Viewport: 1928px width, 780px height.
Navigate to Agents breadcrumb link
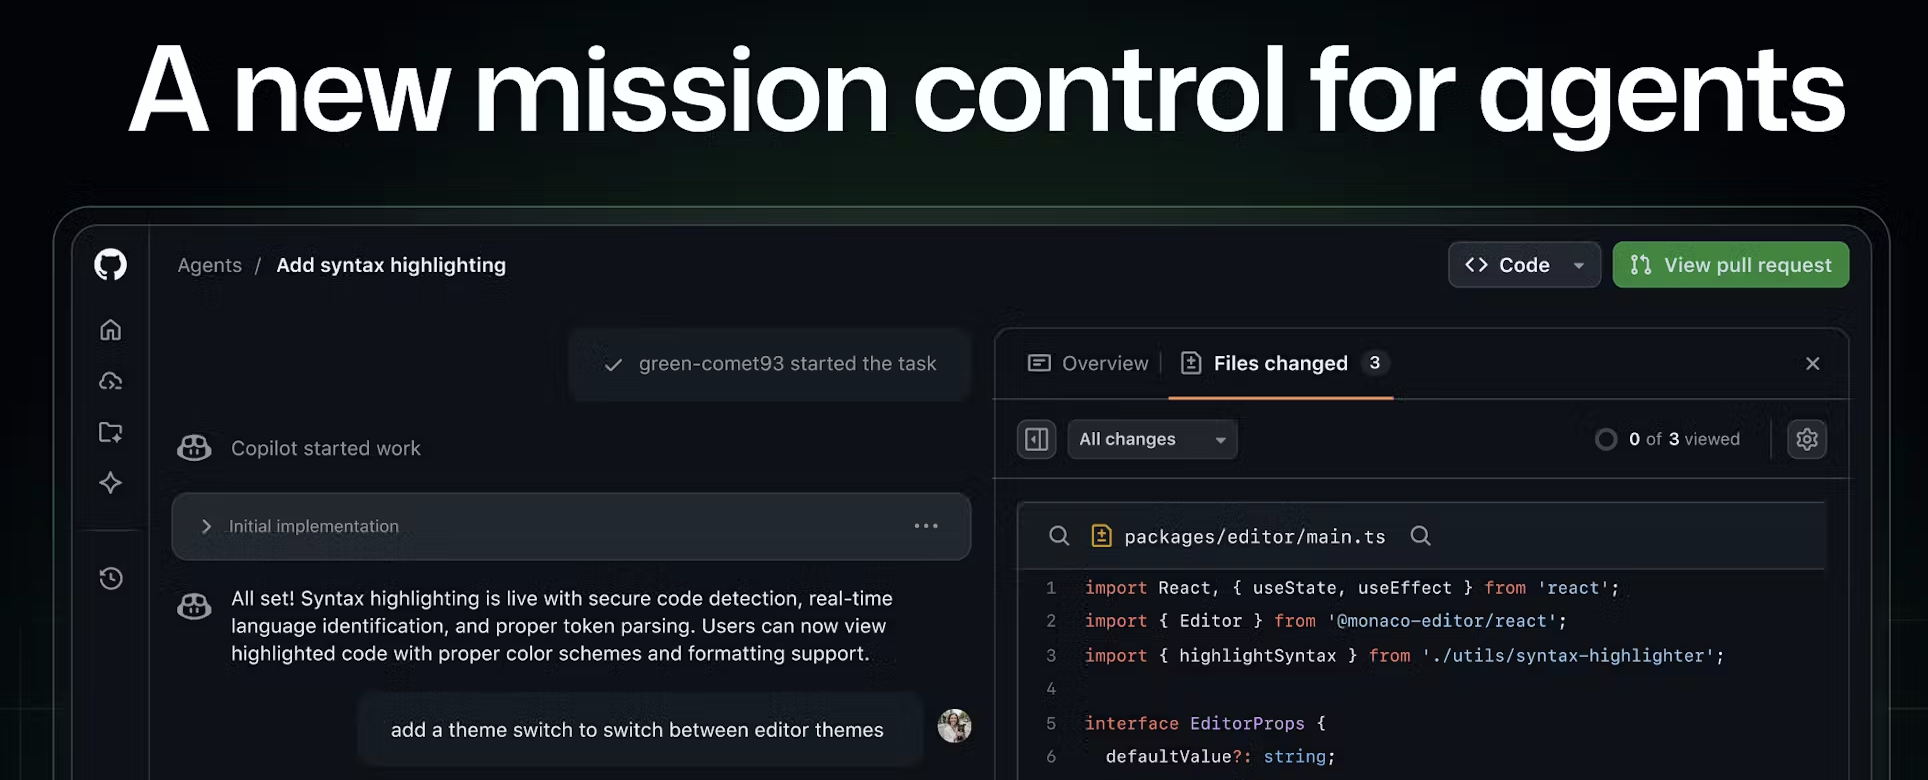pyautogui.click(x=210, y=265)
